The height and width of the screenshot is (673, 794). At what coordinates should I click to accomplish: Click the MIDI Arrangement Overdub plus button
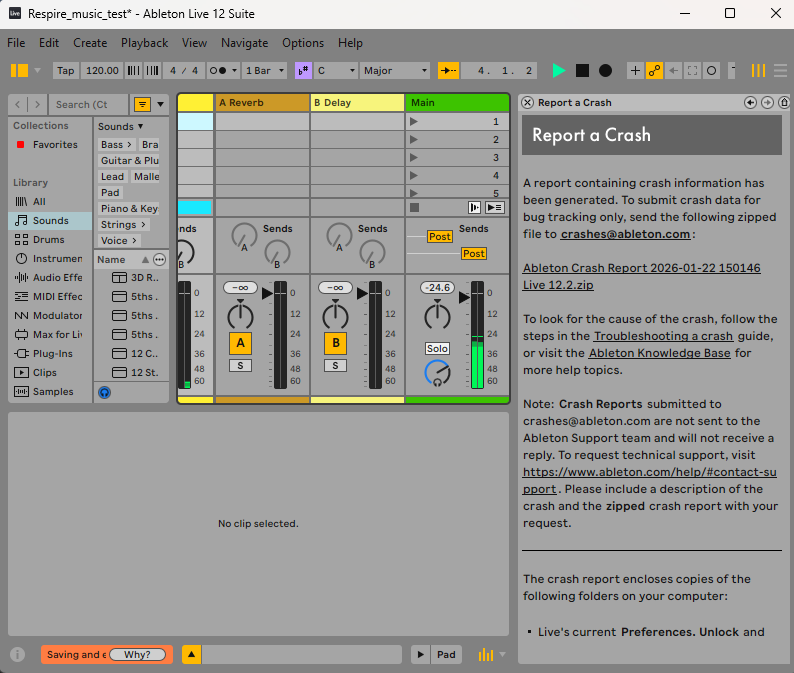635,70
